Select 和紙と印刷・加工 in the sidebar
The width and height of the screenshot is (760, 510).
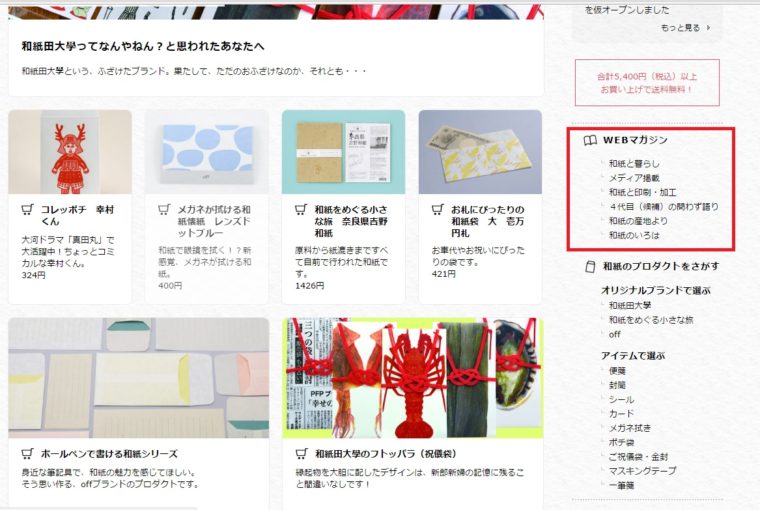tap(642, 192)
